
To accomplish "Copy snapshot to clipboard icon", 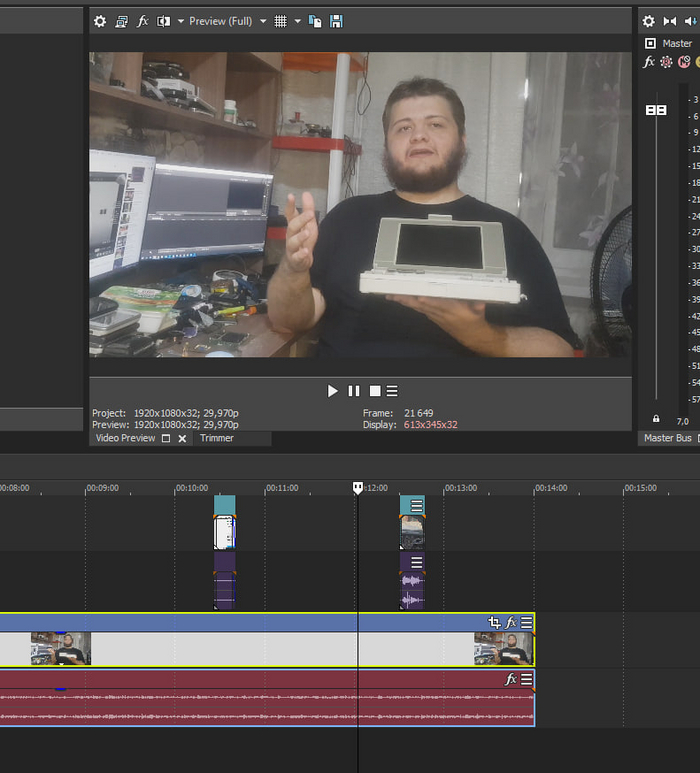I will coord(315,21).
